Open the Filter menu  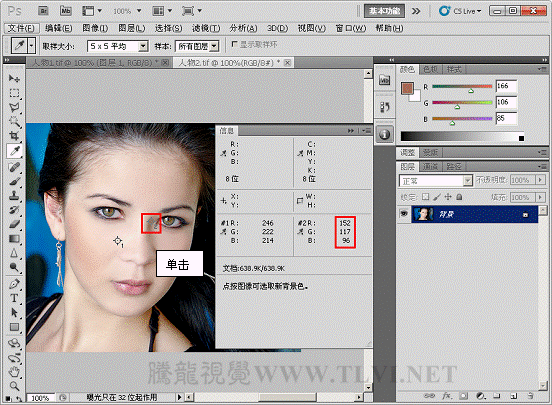coord(206,28)
